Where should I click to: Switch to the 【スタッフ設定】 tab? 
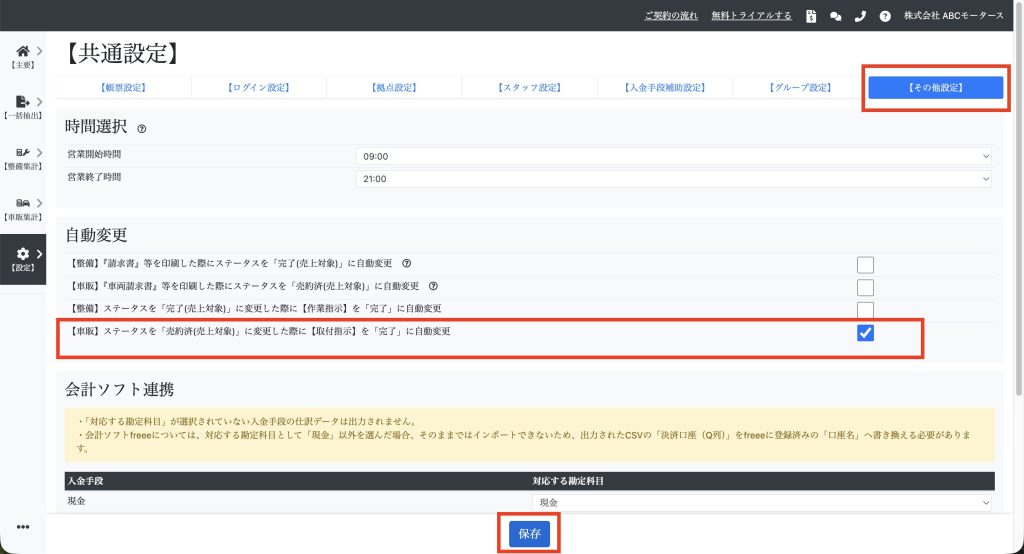529,88
